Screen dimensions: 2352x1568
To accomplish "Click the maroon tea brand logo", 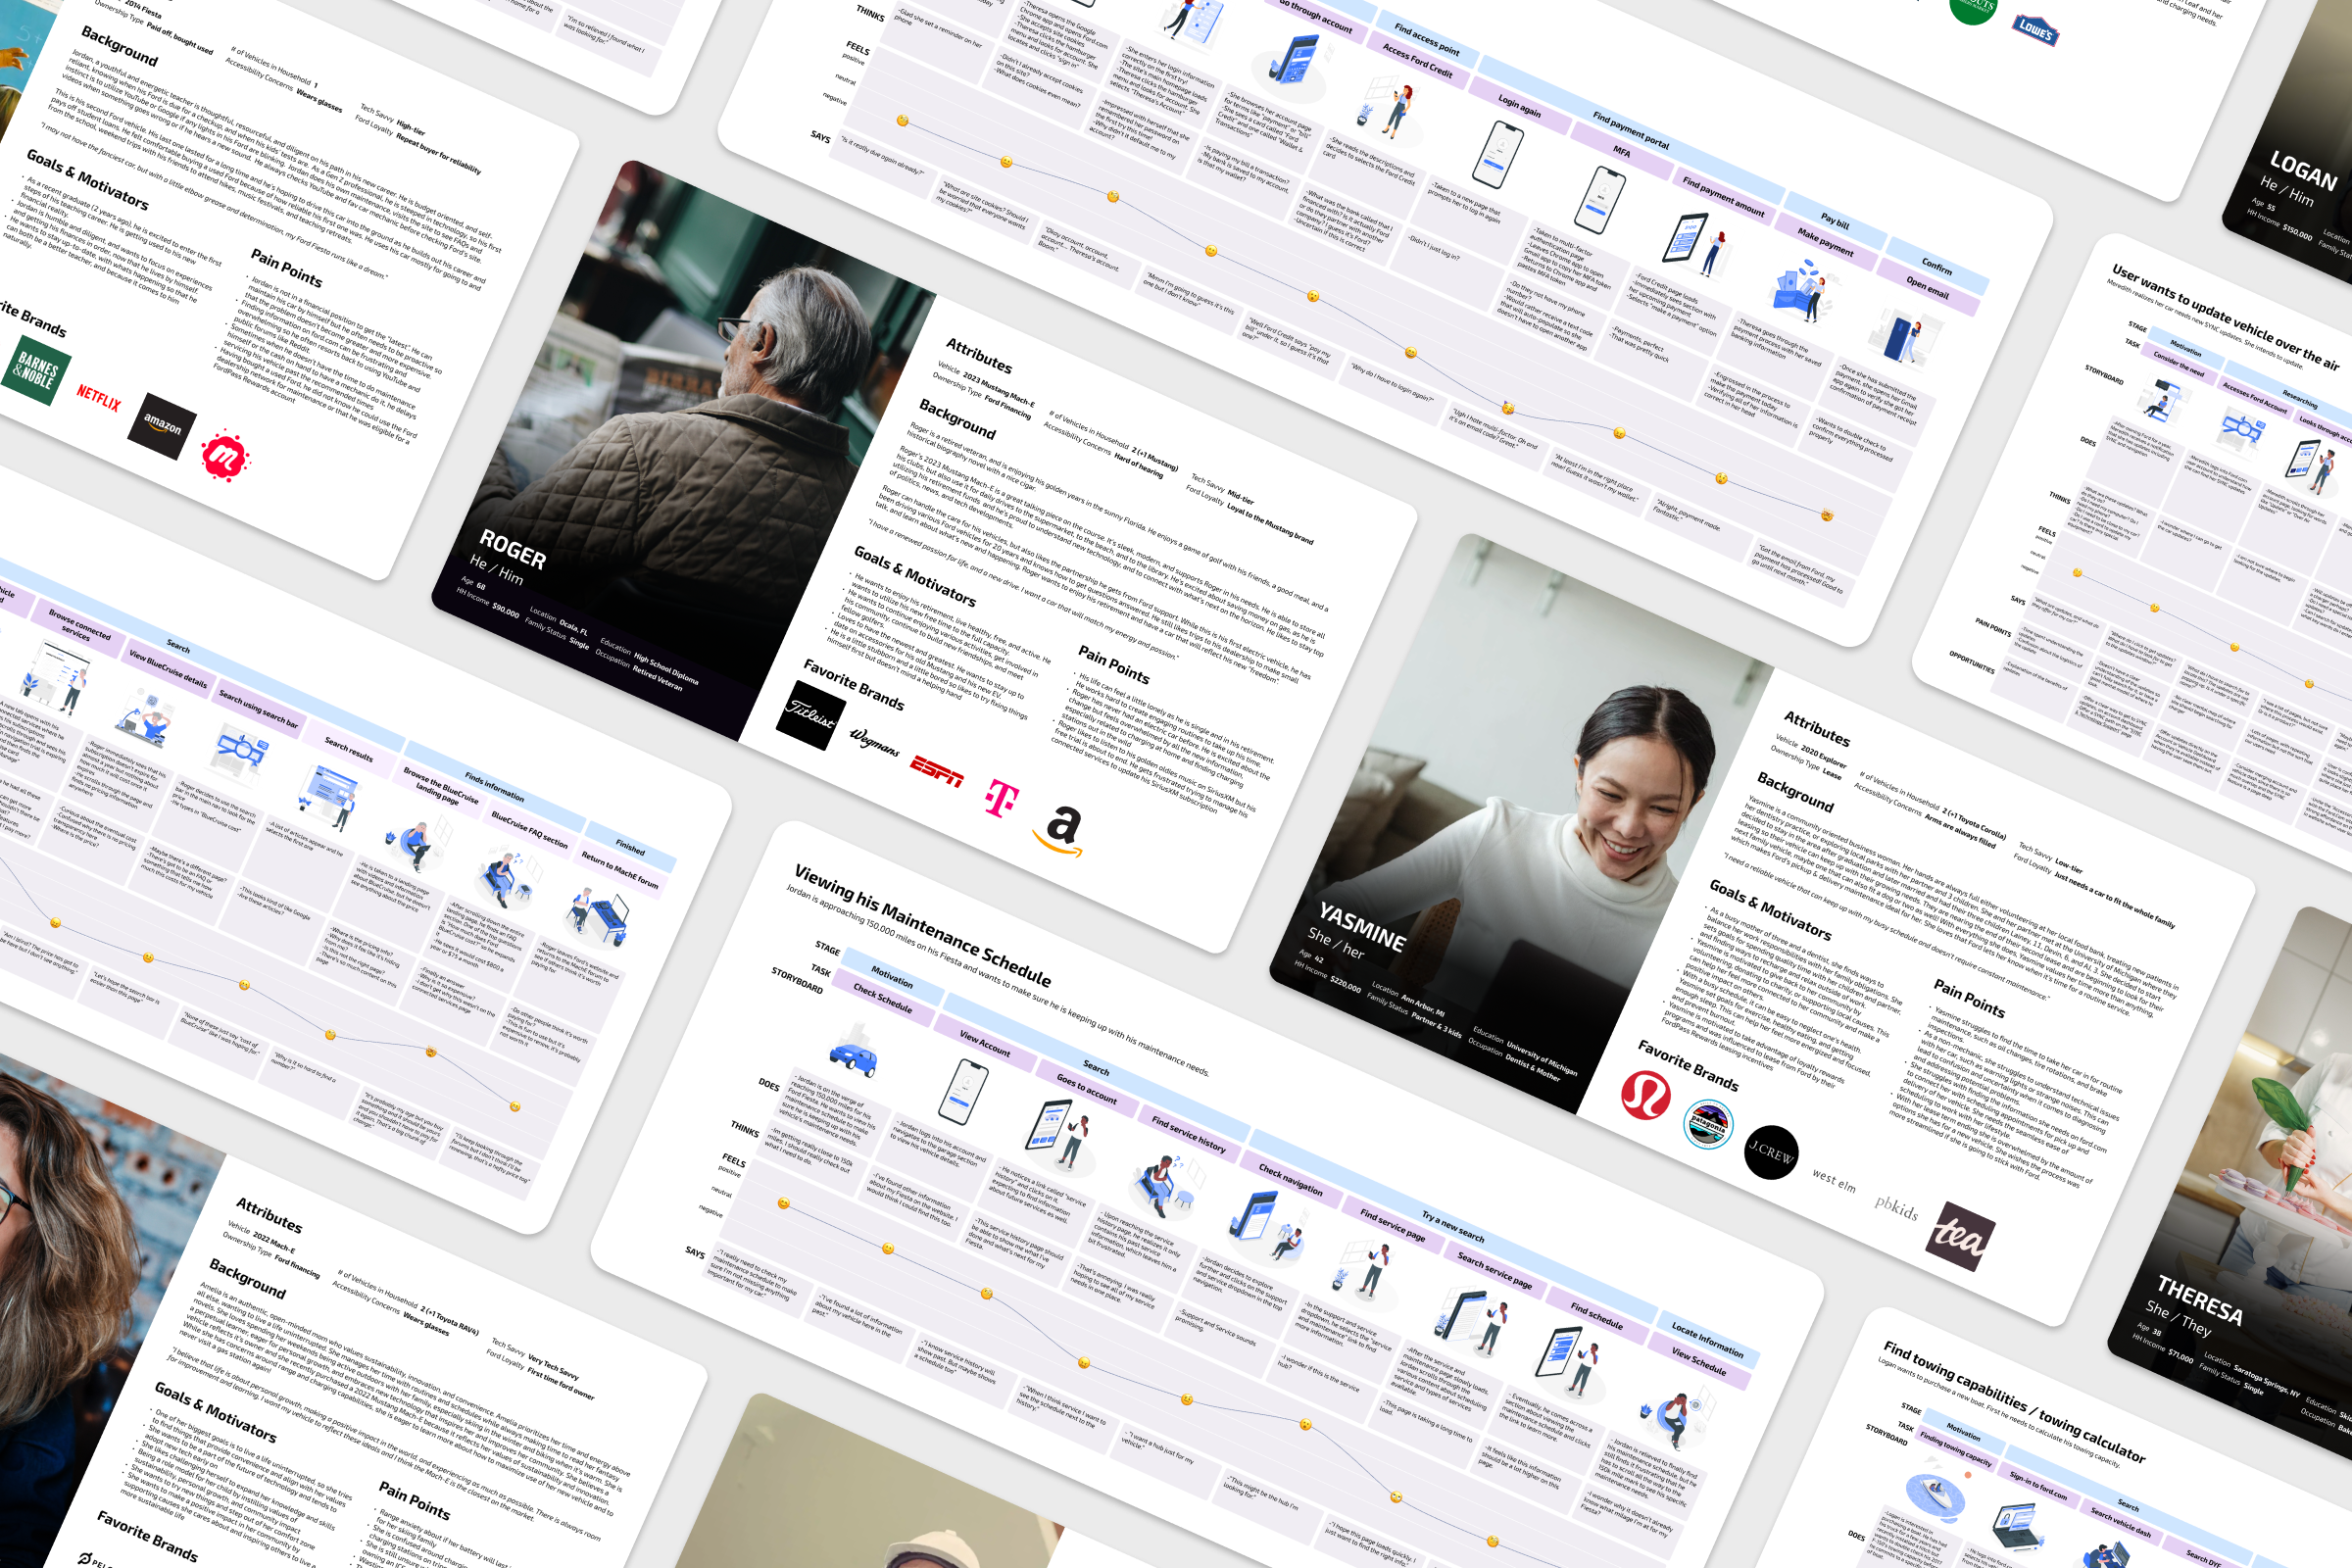I will point(1959,1238).
